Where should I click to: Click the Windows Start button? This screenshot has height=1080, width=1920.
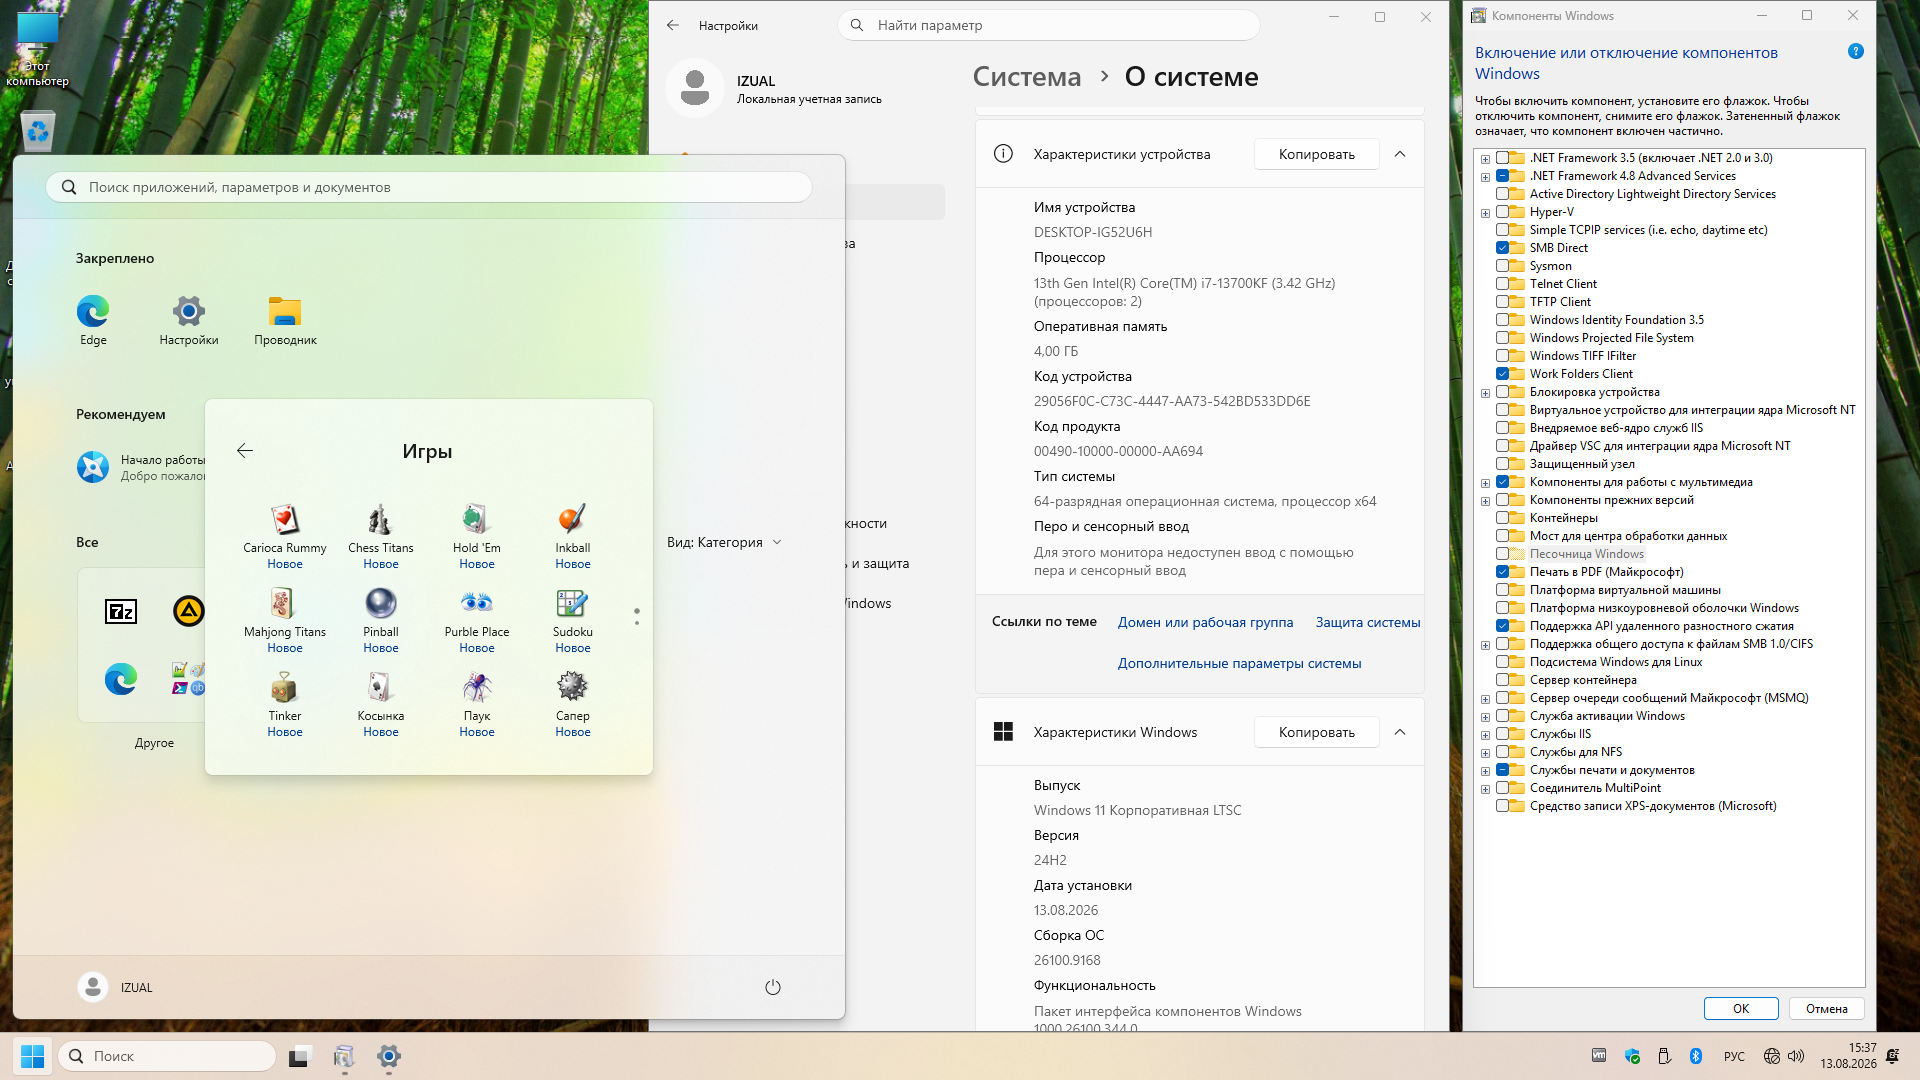tap(32, 1056)
